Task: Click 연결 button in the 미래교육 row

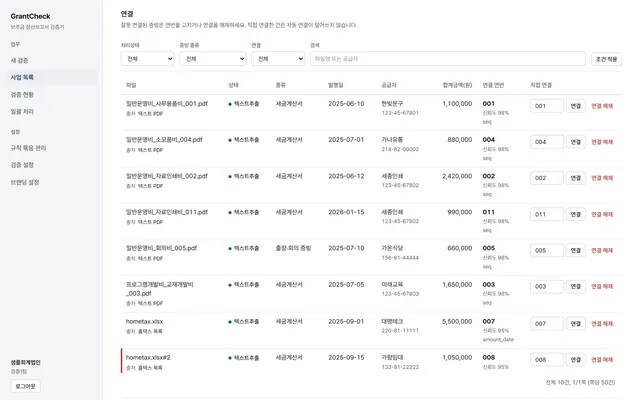Action: (x=576, y=287)
